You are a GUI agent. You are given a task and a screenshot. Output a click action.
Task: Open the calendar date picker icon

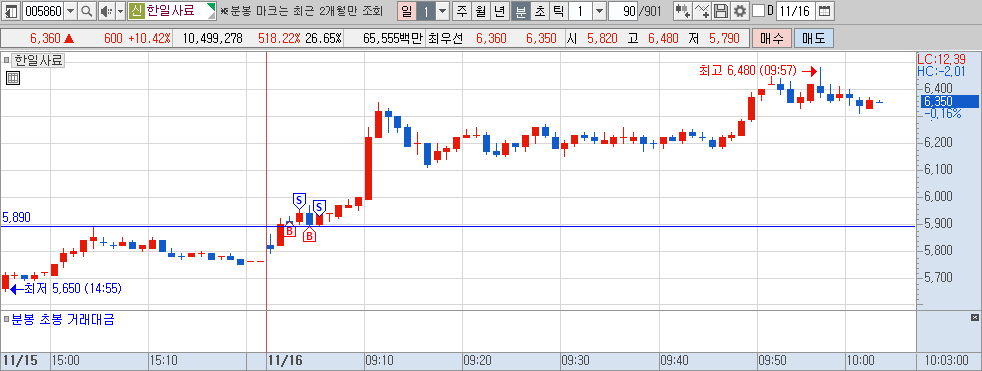tap(825, 11)
